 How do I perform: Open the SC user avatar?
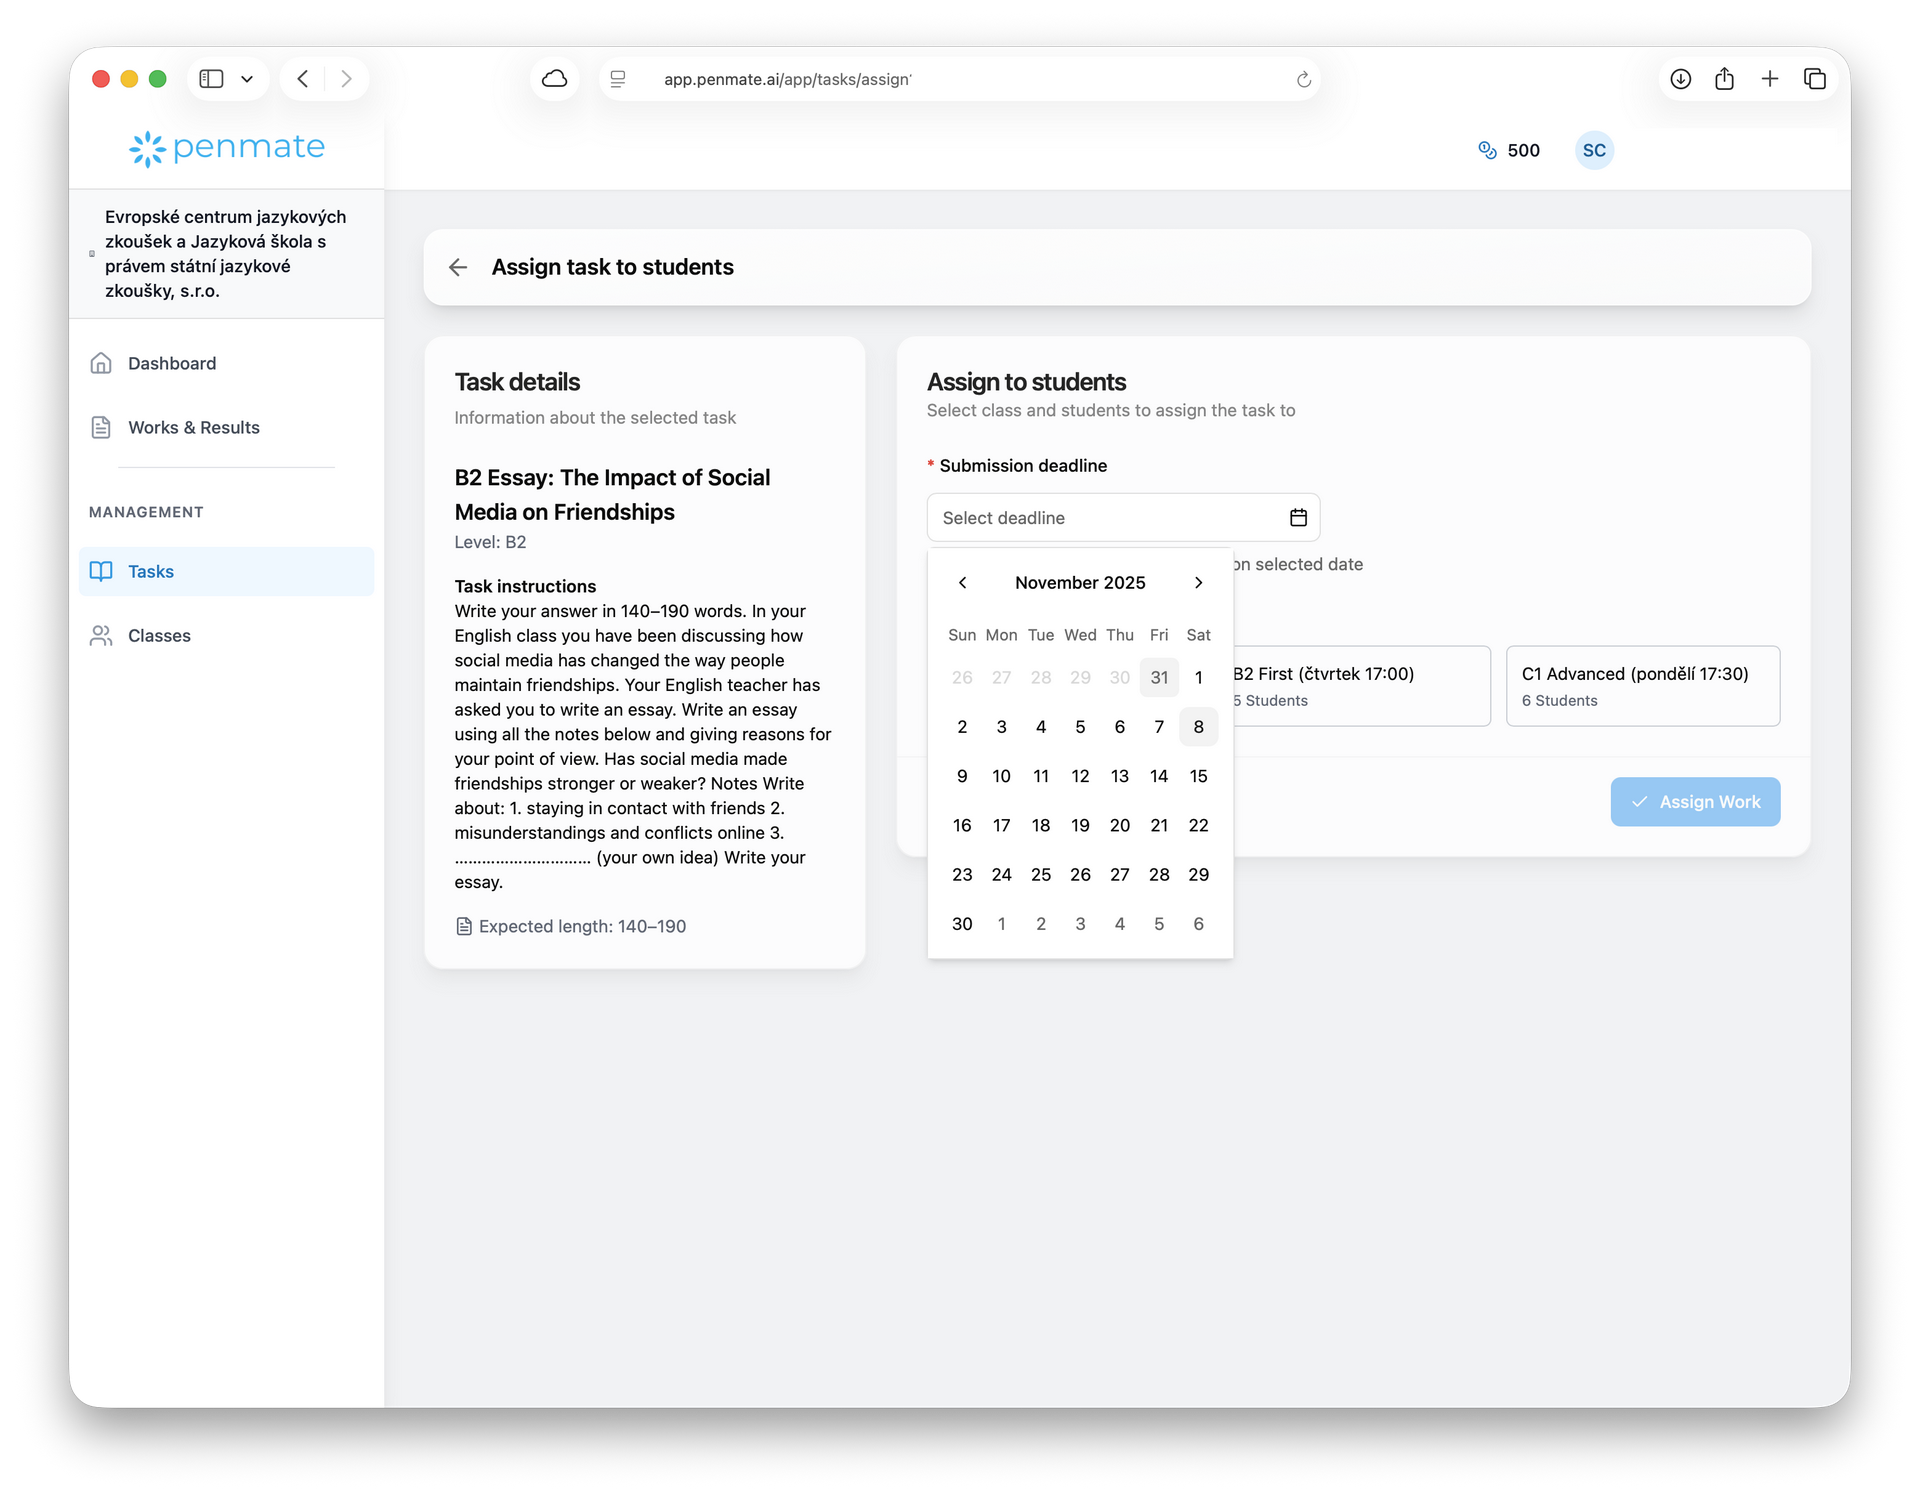coord(1594,150)
